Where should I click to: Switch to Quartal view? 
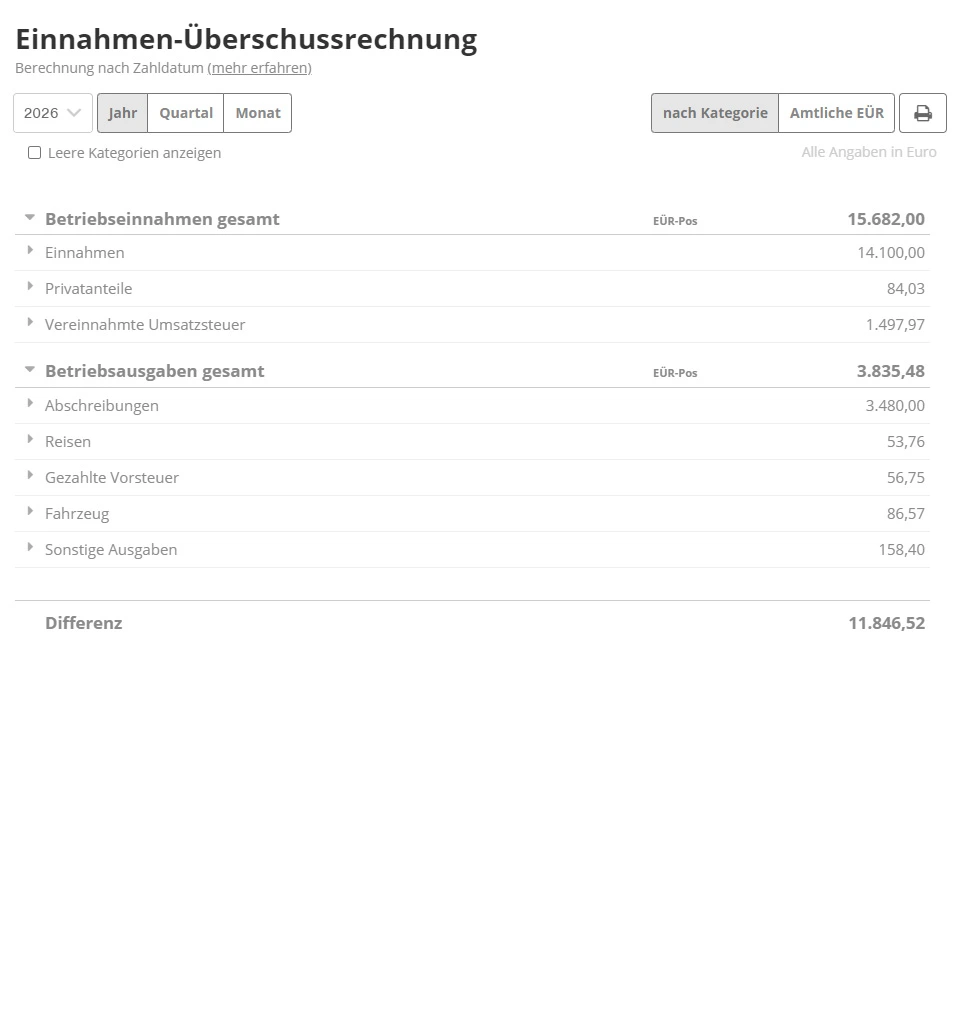[186, 113]
